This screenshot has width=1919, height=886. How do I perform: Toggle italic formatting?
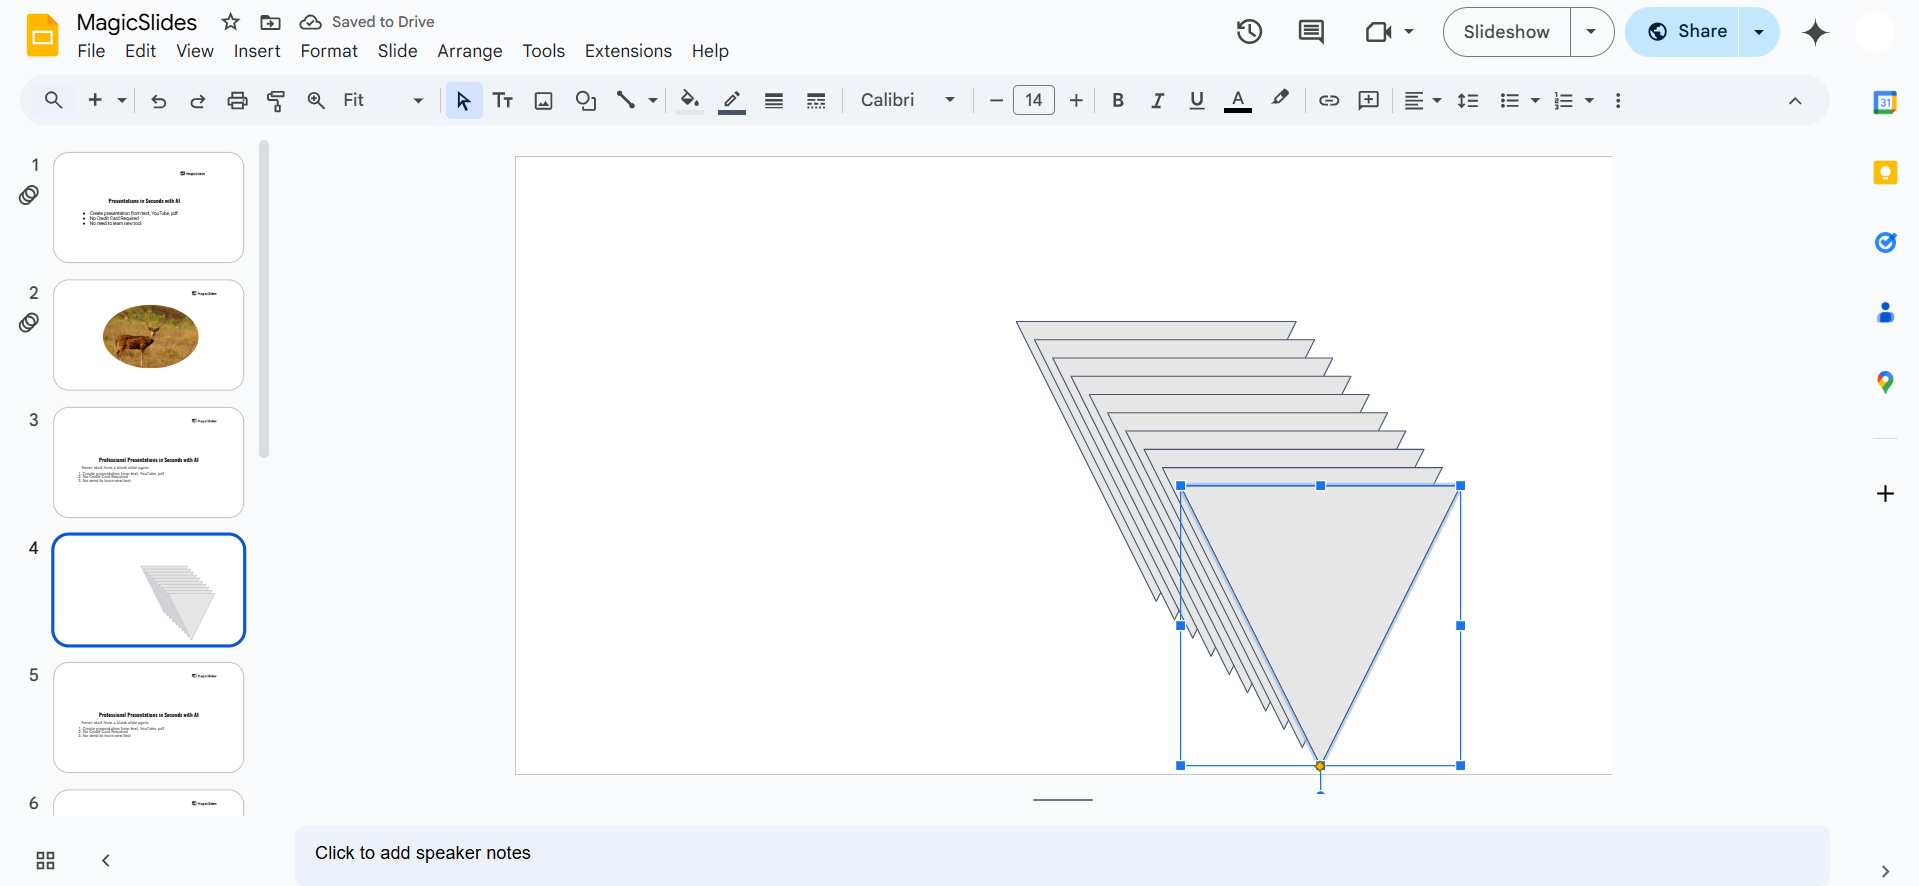pyautogui.click(x=1157, y=100)
